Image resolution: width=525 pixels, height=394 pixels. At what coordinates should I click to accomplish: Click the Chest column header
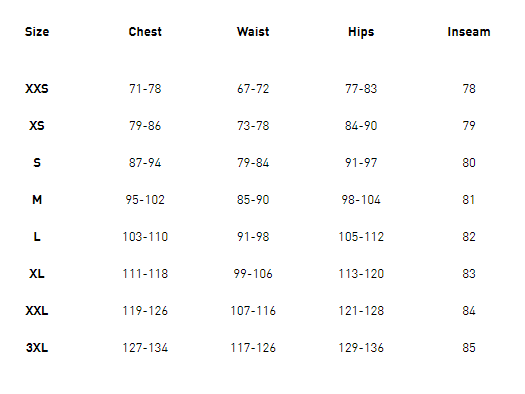point(145,32)
